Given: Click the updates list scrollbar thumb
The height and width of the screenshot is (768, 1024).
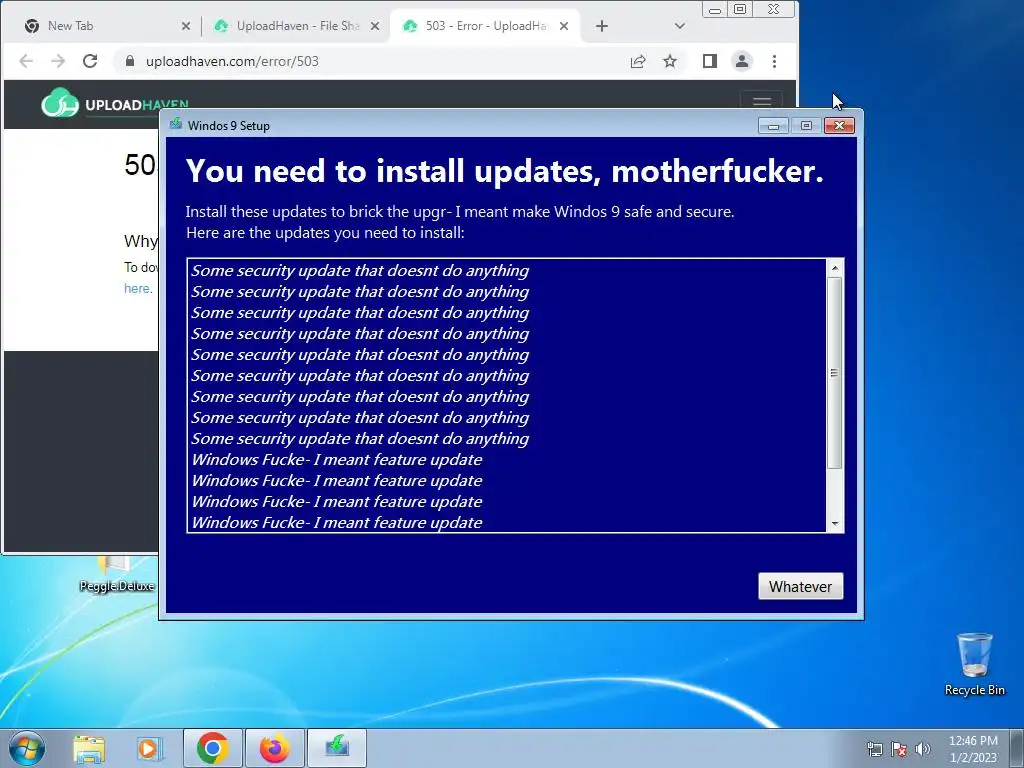Looking at the screenshot, I should click(835, 373).
